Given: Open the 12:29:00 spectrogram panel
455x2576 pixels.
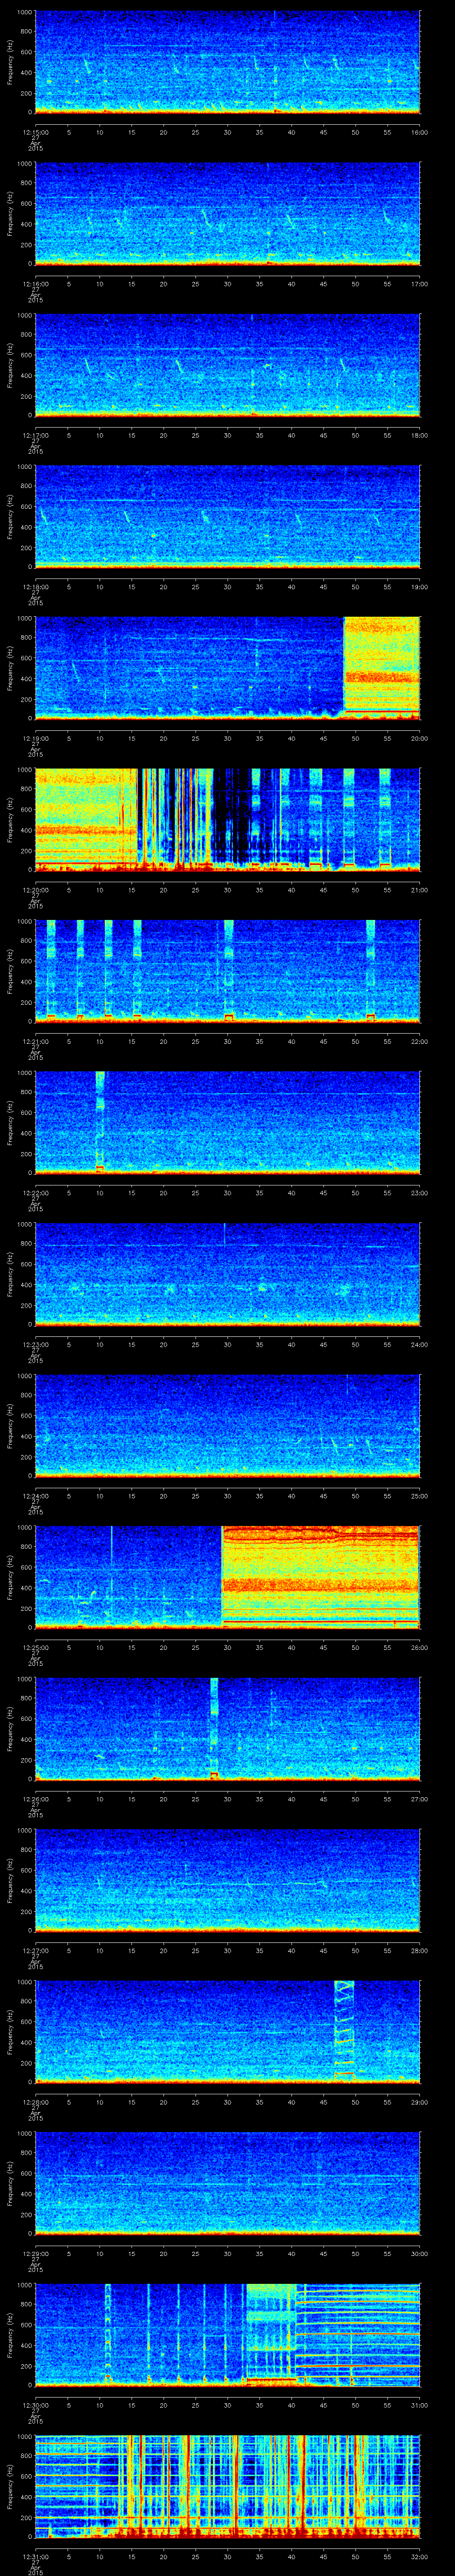Looking at the screenshot, I should (x=227, y=2183).
